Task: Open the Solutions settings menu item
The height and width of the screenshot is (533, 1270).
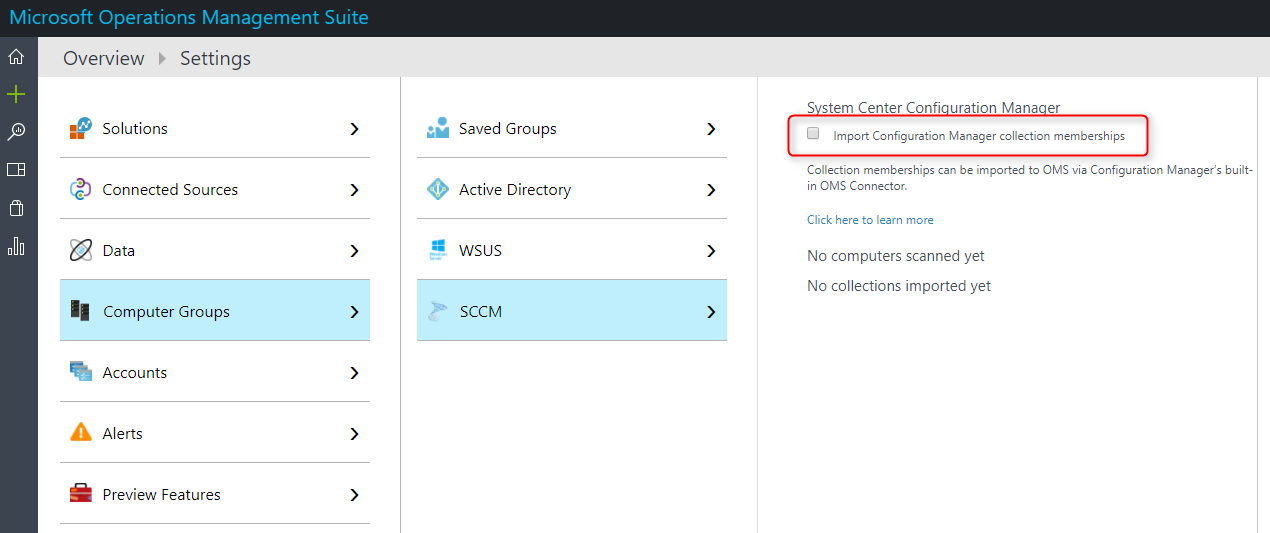Action: click(215, 128)
